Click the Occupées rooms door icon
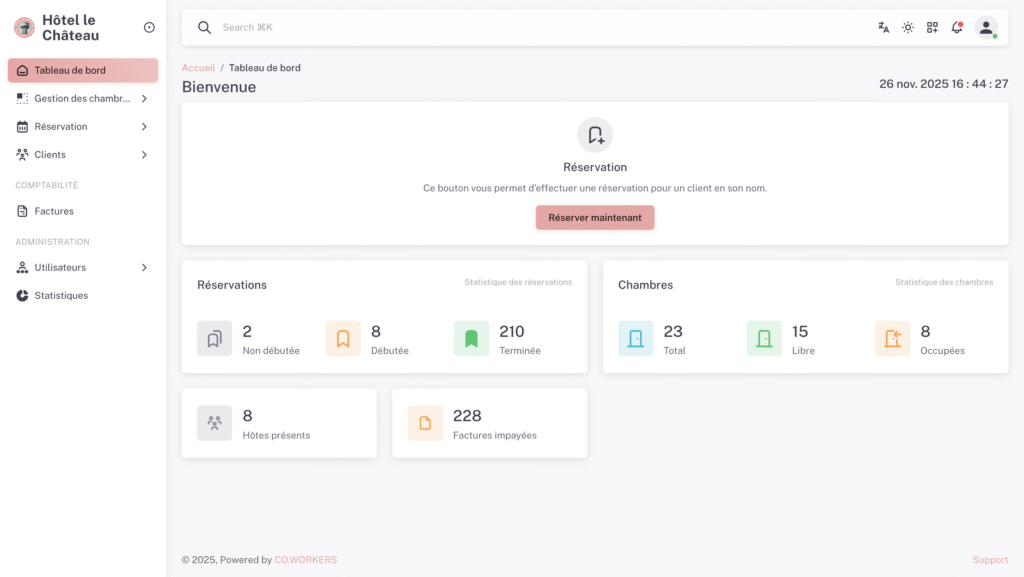The image size is (1024, 577). [892, 339]
